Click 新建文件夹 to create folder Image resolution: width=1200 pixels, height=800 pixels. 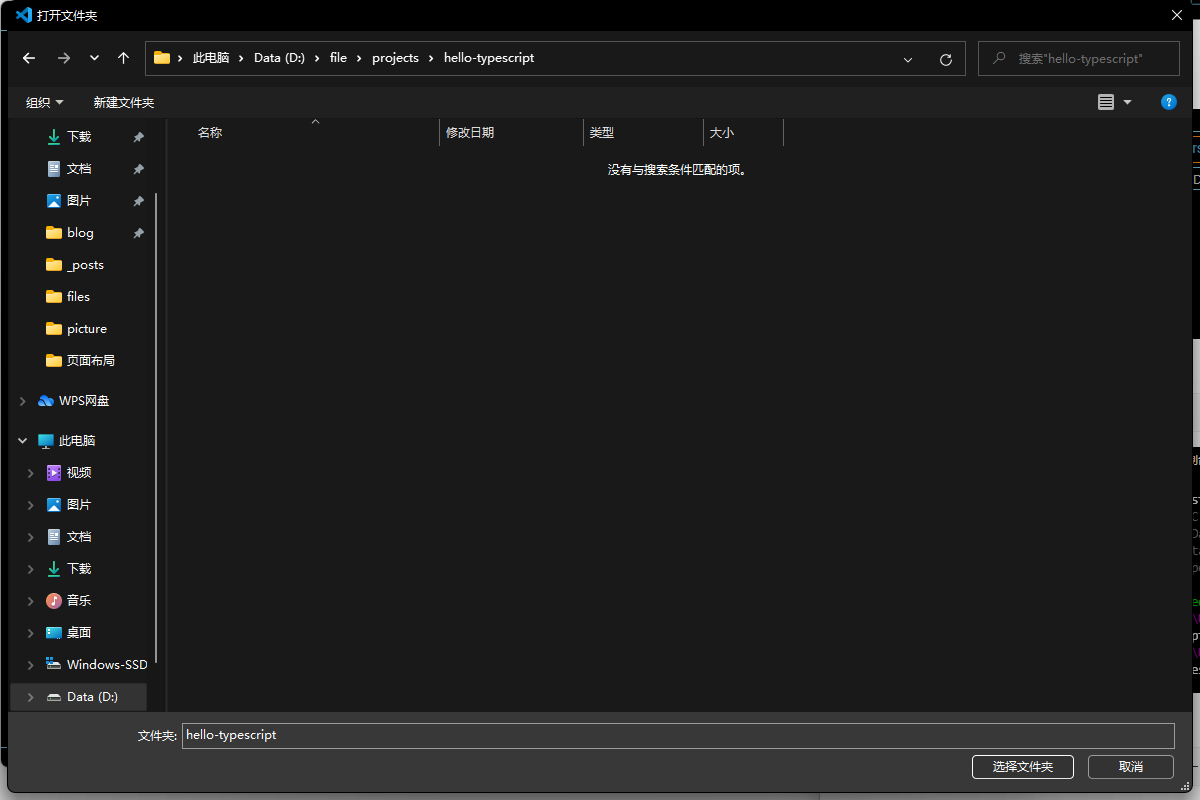point(123,102)
